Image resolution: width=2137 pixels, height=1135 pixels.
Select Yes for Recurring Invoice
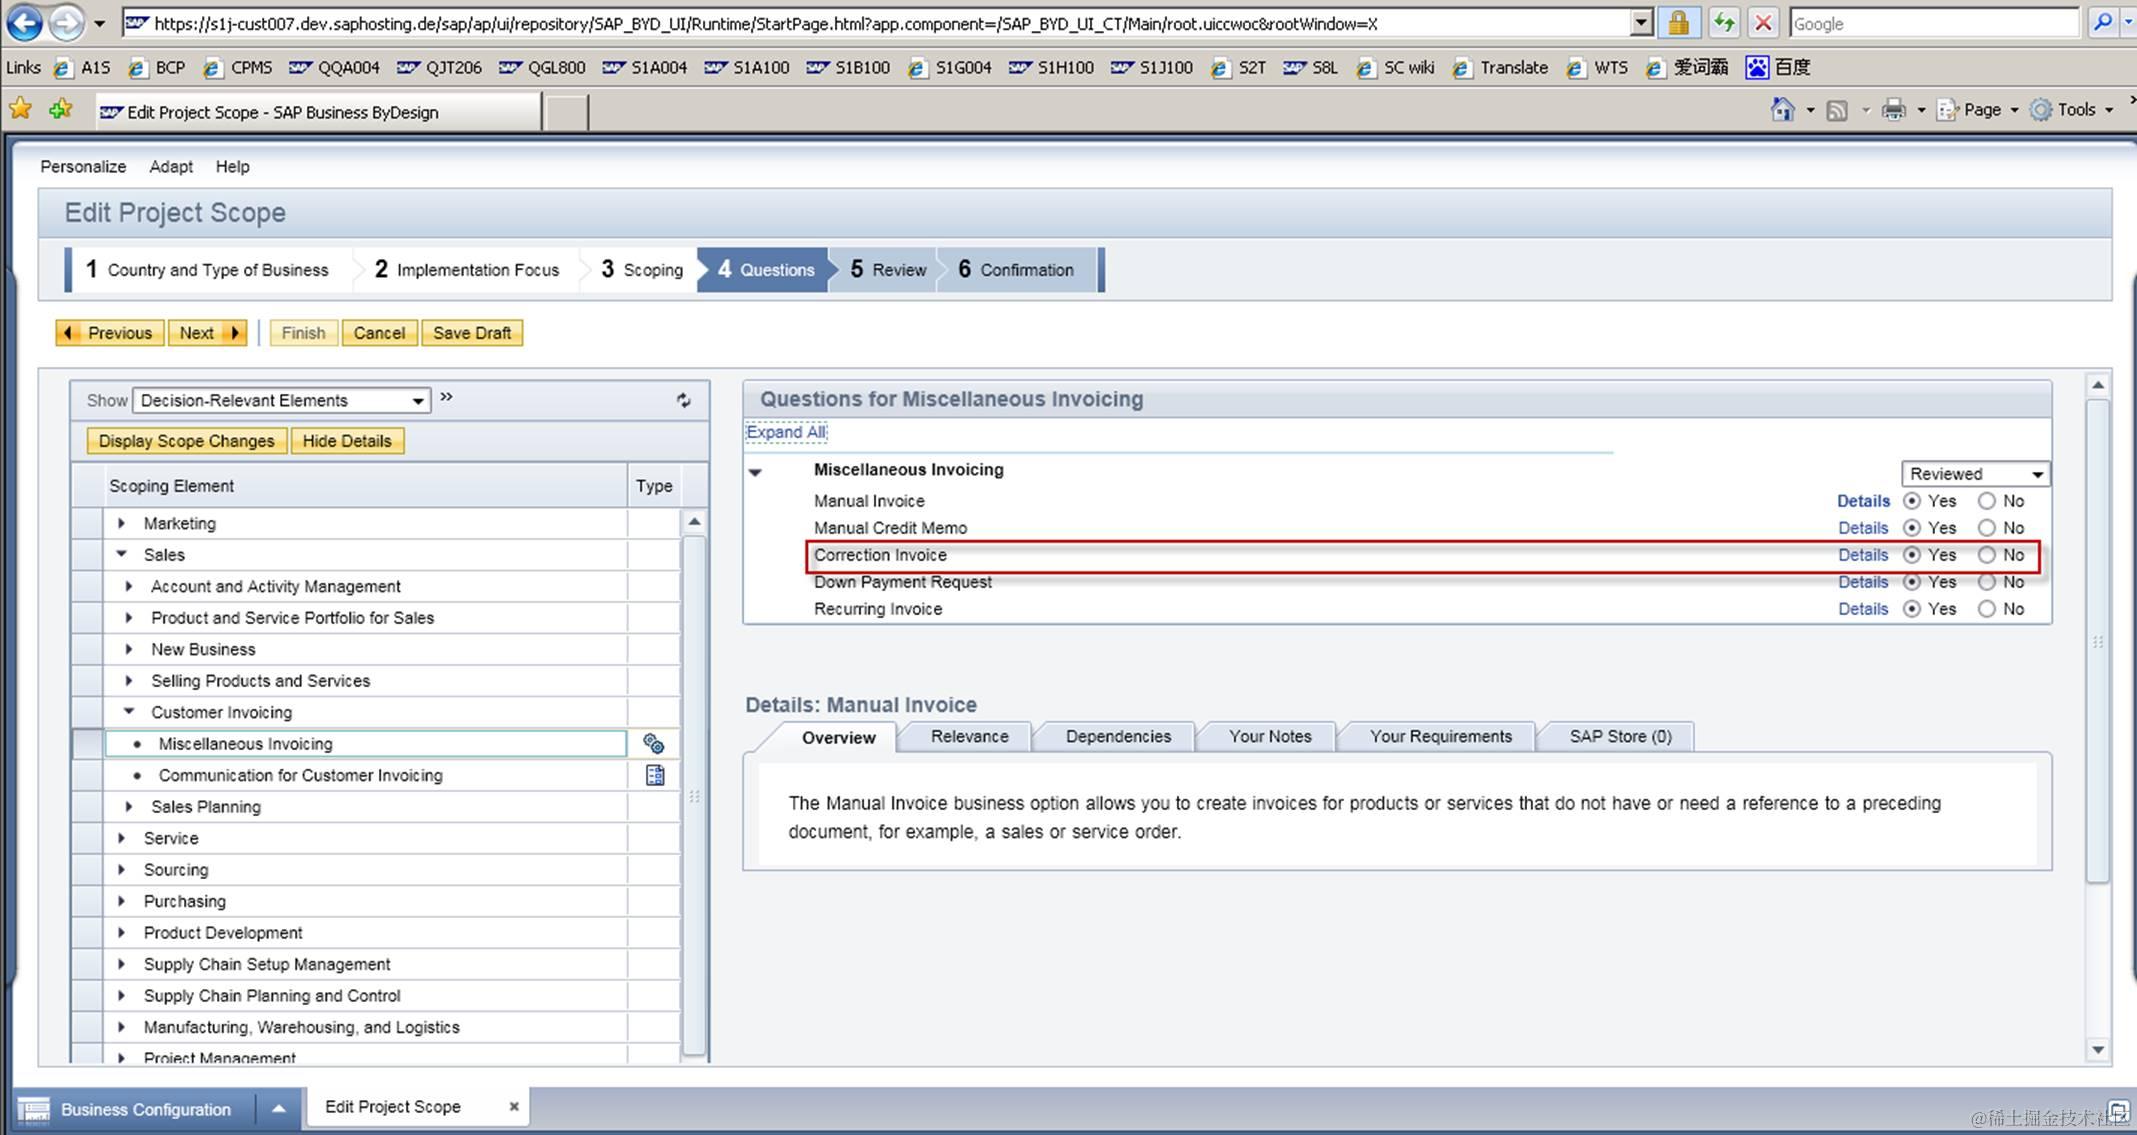pyautogui.click(x=1912, y=609)
